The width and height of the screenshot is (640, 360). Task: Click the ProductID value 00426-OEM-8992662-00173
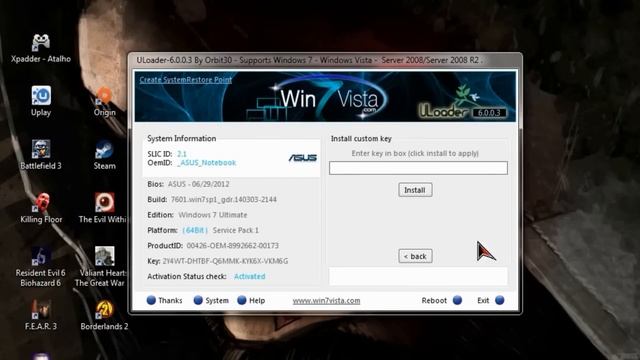pos(233,245)
